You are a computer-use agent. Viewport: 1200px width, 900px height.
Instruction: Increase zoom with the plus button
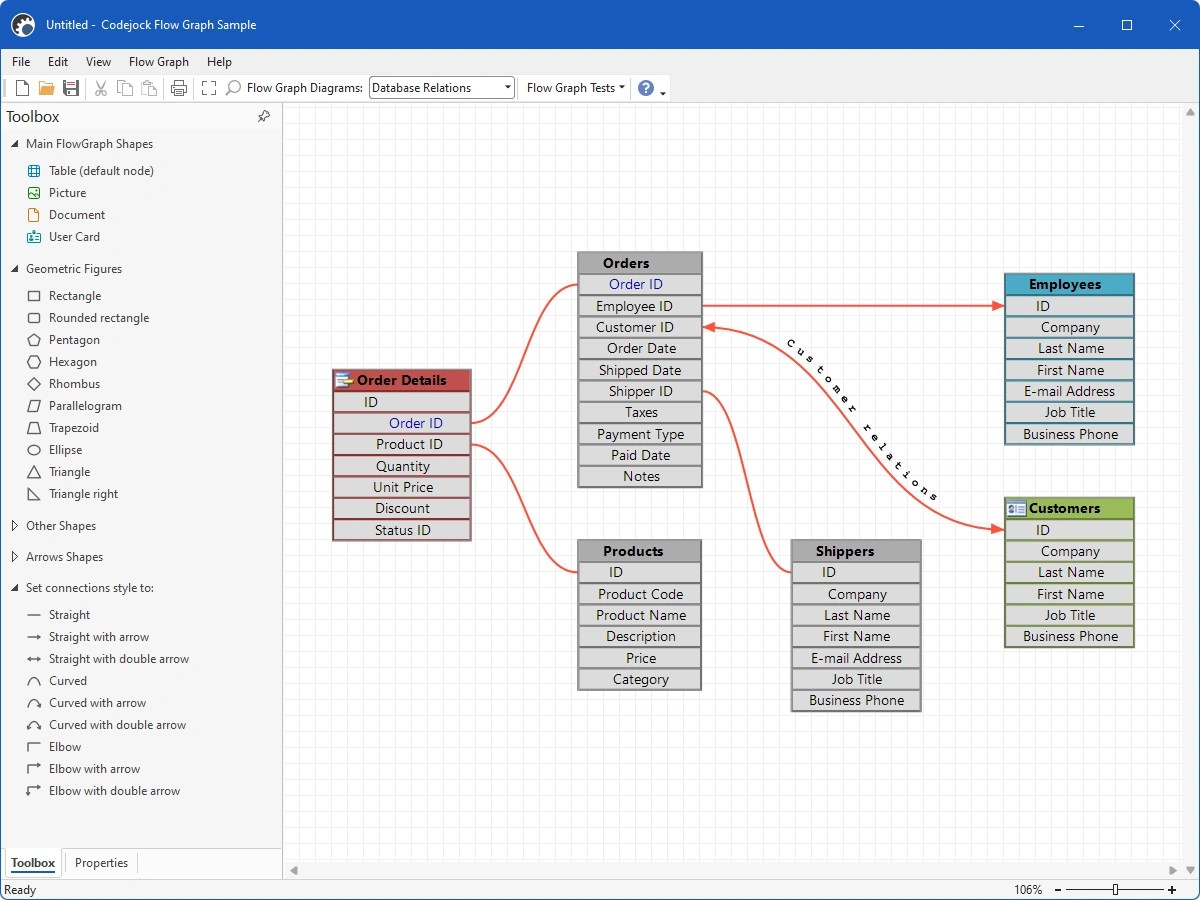pyautogui.click(x=1172, y=890)
